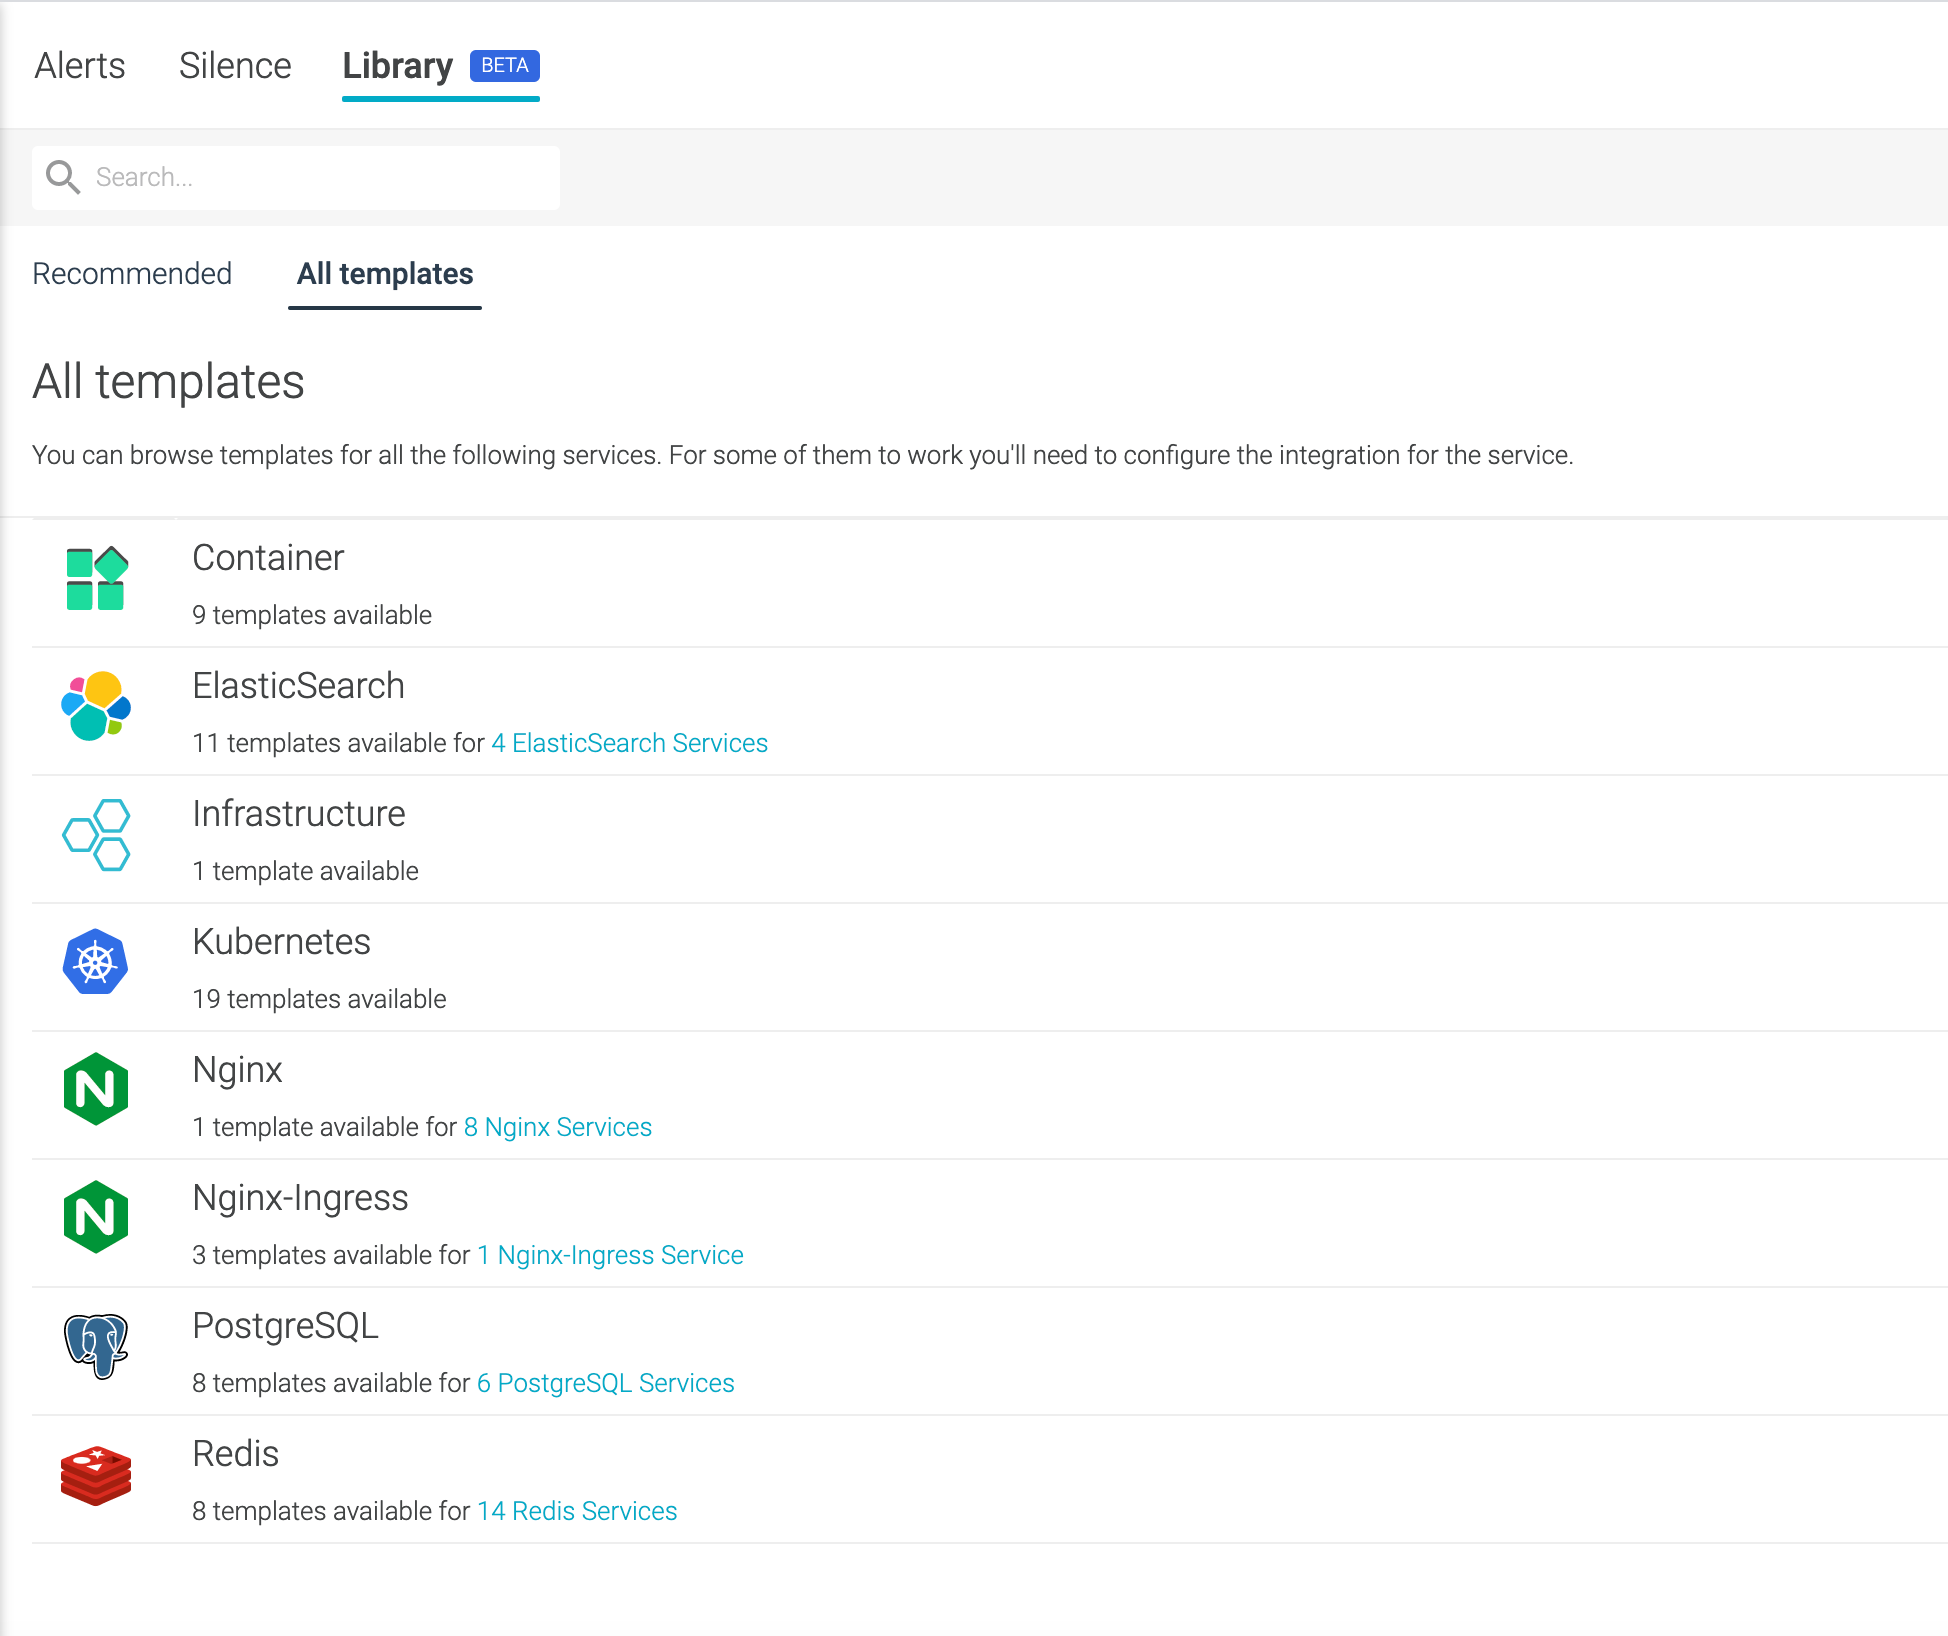
Task: Click the Redis logo icon
Action: 96,1475
